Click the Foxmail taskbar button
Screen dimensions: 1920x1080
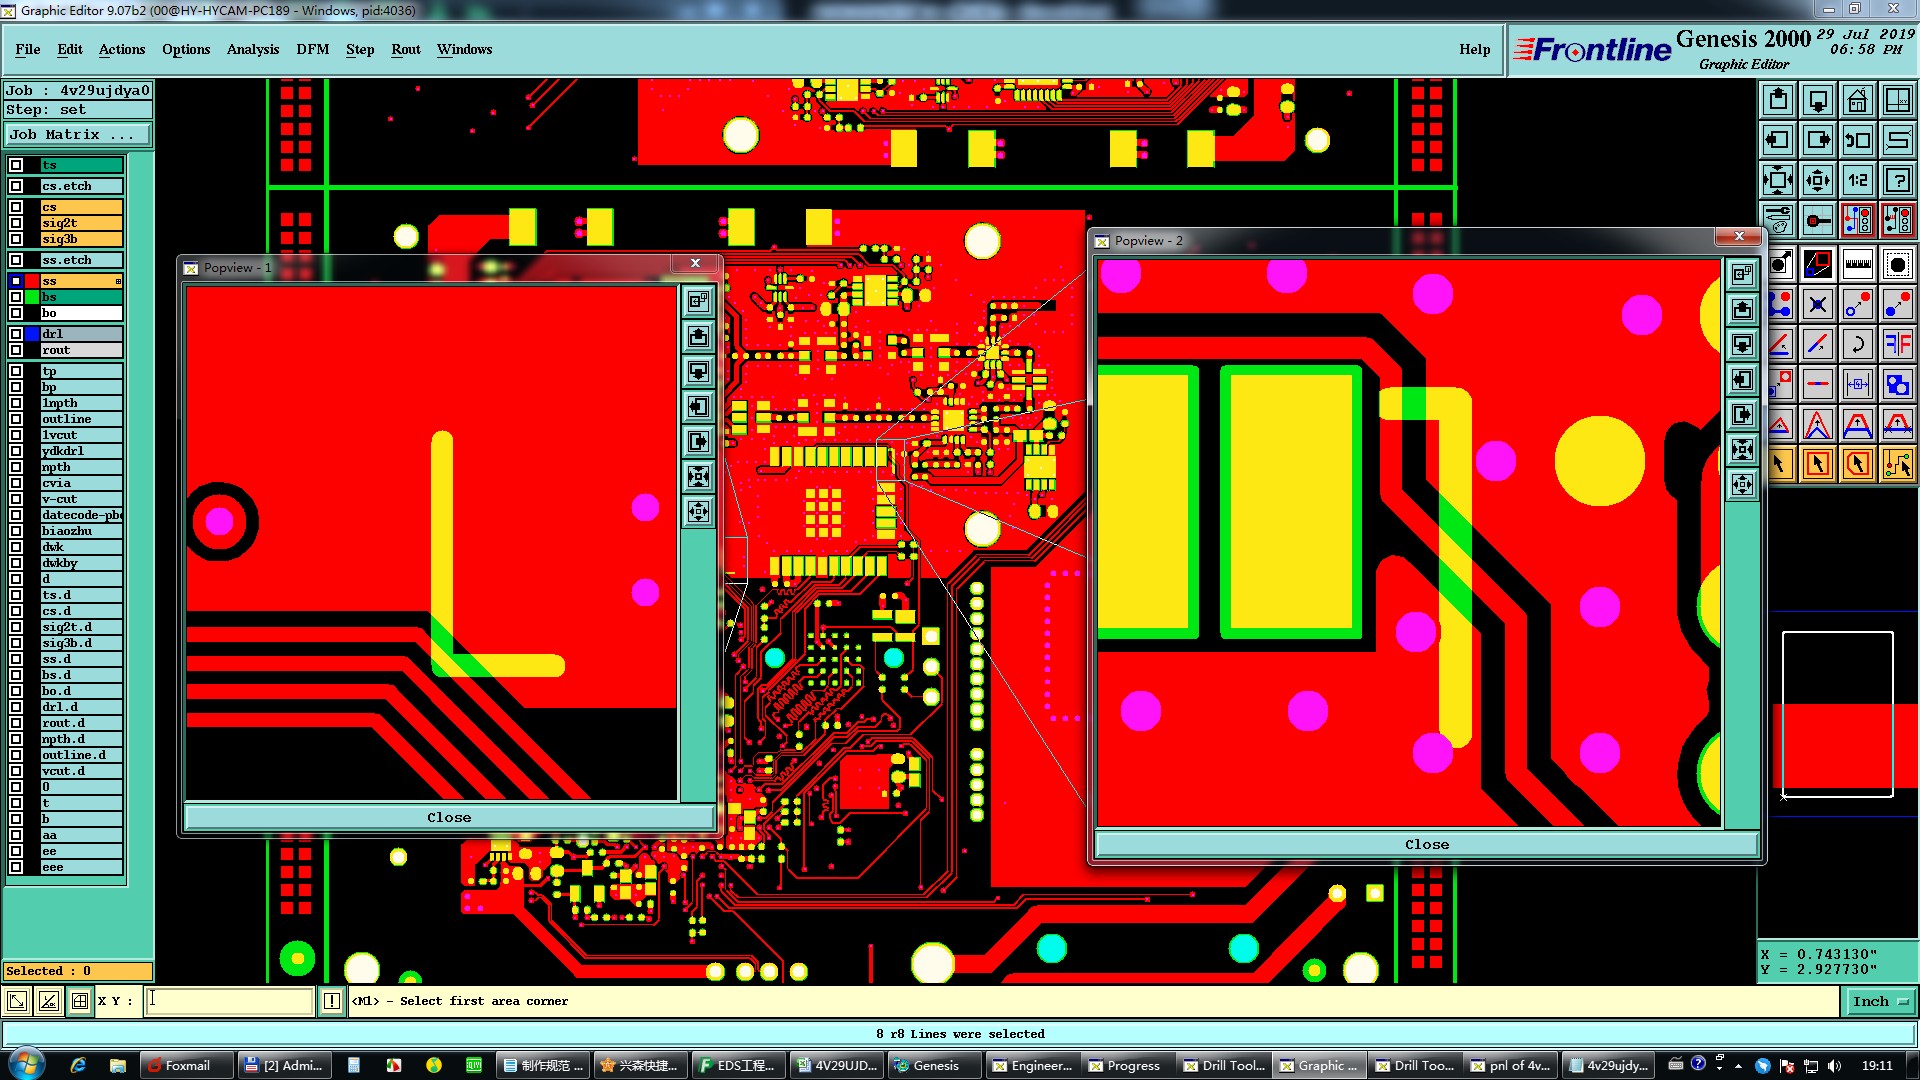coord(186,1066)
